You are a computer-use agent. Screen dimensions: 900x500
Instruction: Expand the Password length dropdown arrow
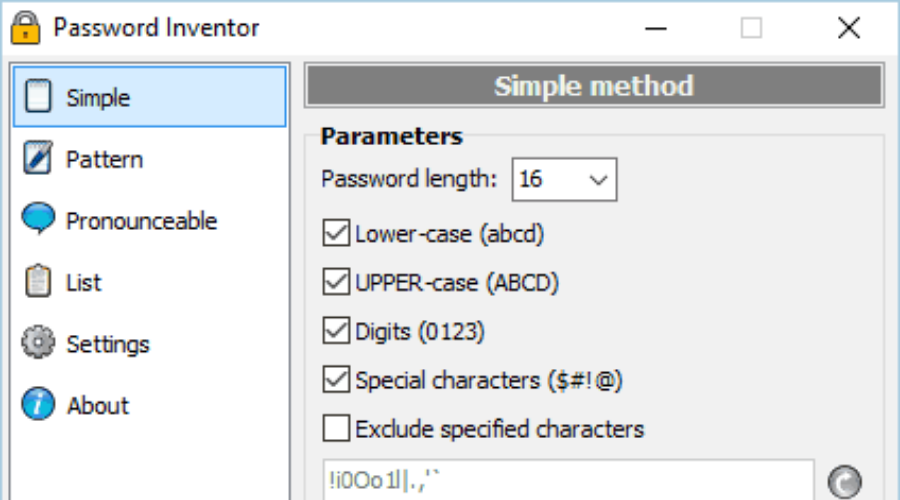click(598, 180)
